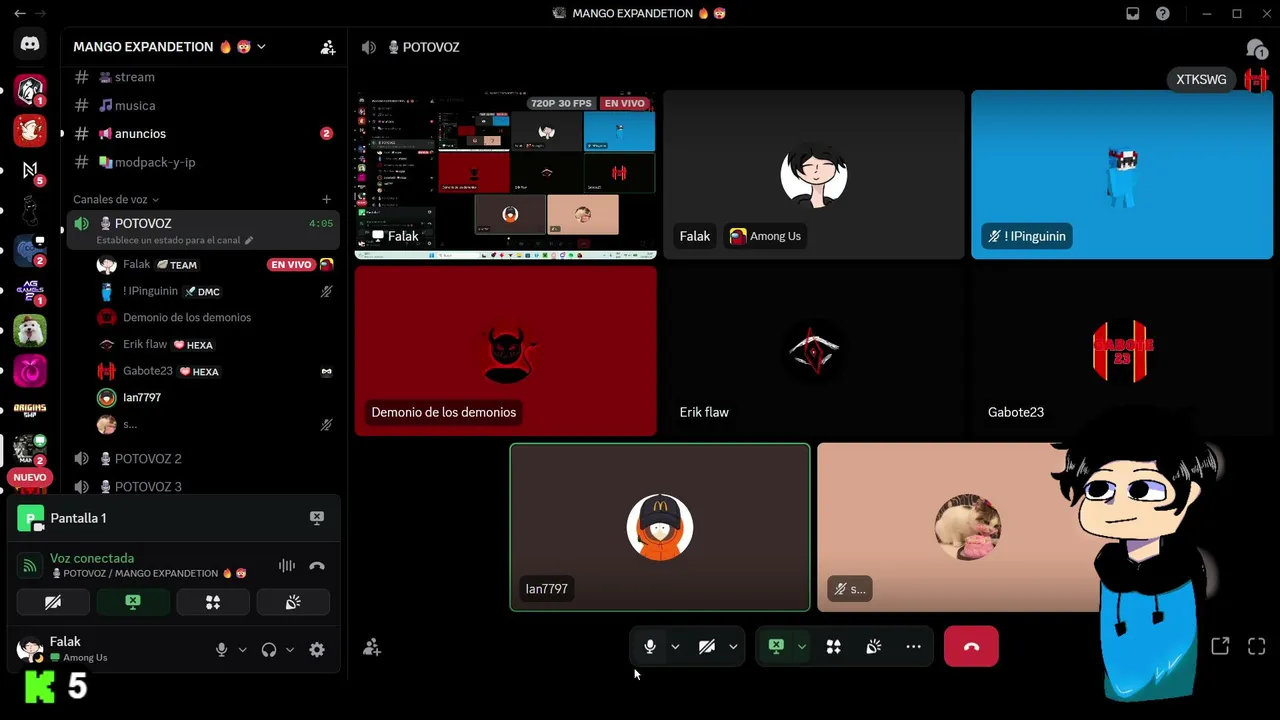Screen dimensions: 1280x720
Task: Open user settings gear
Action: click(317, 649)
